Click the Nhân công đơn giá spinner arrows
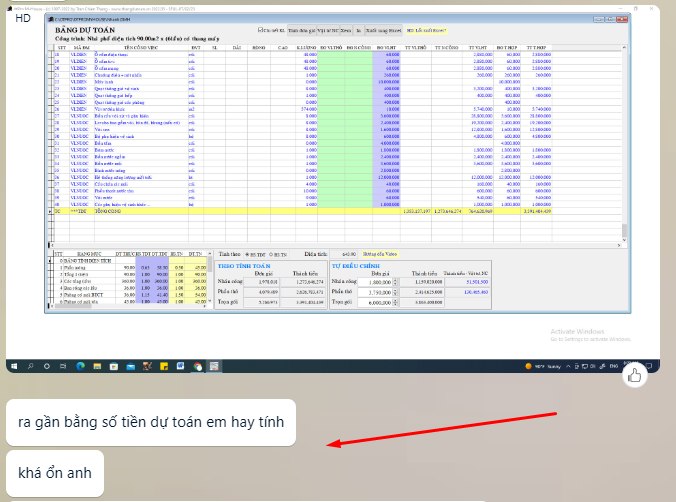 click(396, 283)
